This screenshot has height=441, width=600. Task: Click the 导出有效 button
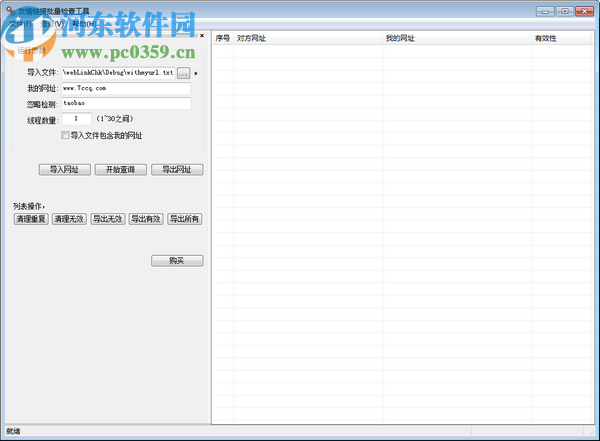coord(146,219)
